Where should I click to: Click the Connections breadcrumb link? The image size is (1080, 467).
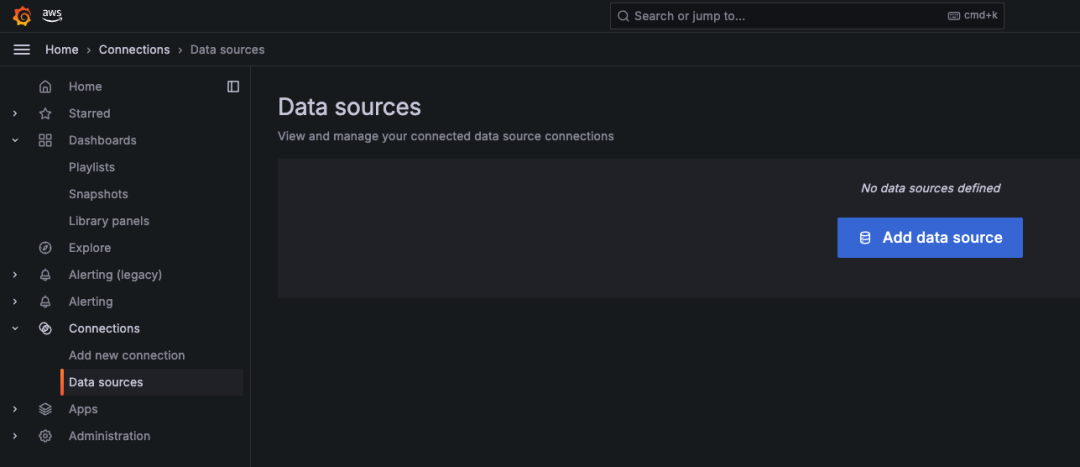pos(134,49)
